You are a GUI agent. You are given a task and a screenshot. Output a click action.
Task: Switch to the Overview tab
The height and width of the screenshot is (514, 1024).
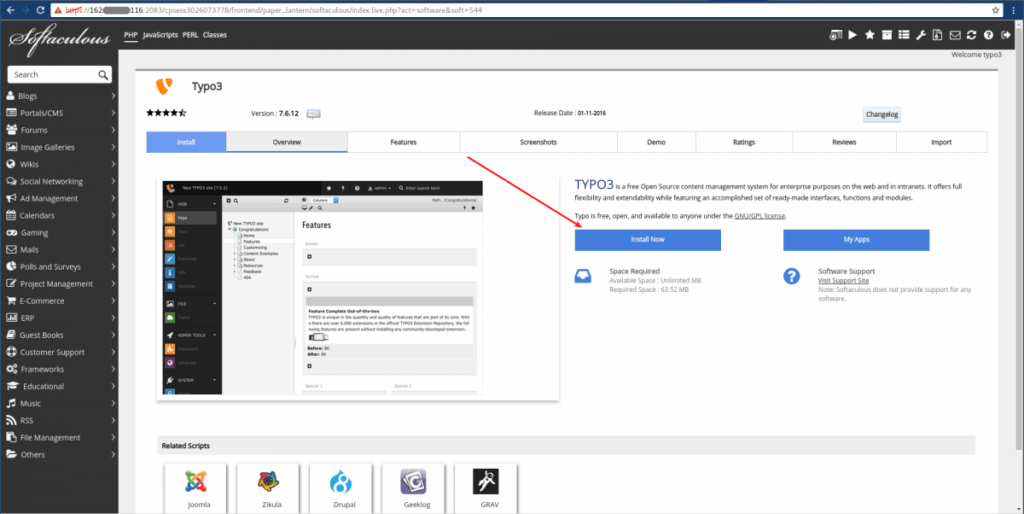287,142
